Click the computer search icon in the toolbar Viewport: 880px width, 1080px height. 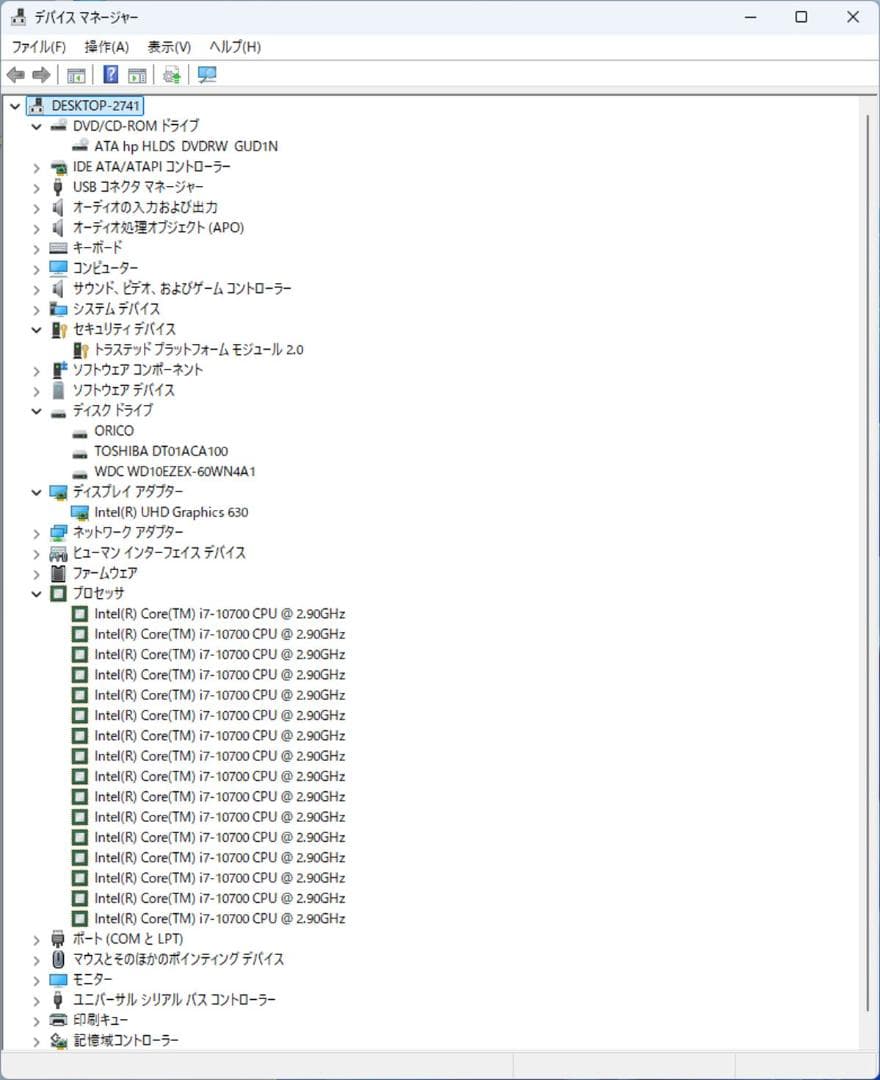[x=204, y=74]
